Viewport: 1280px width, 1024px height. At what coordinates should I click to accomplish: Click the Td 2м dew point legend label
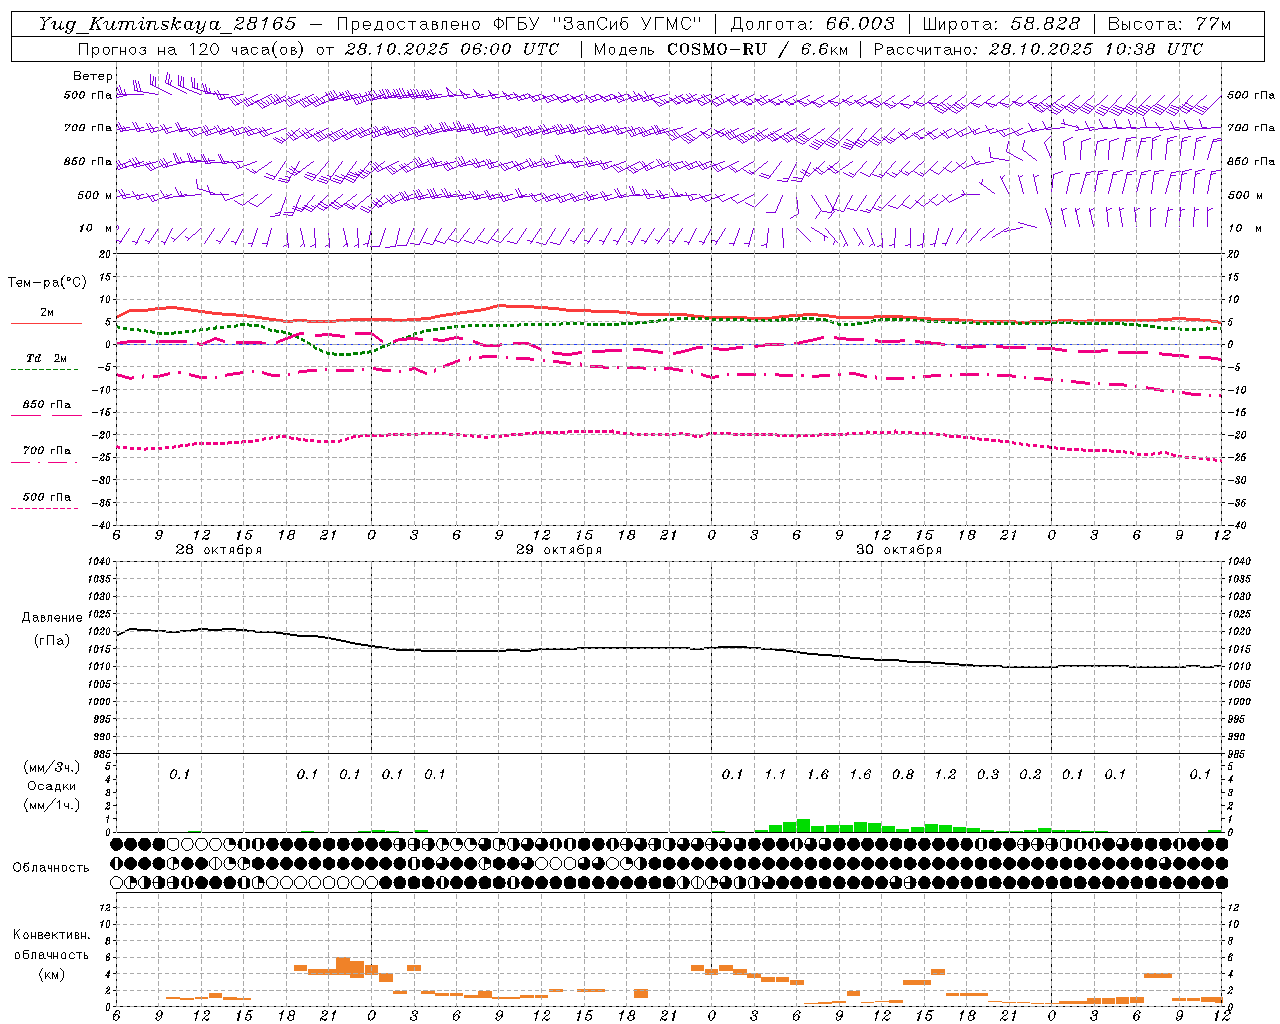tap(47, 358)
